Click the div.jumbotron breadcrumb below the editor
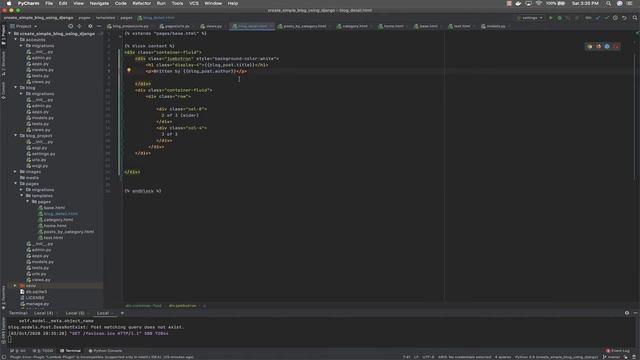Image resolution: width=640 pixels, height=360 pixels. click(x=182, y=306)
